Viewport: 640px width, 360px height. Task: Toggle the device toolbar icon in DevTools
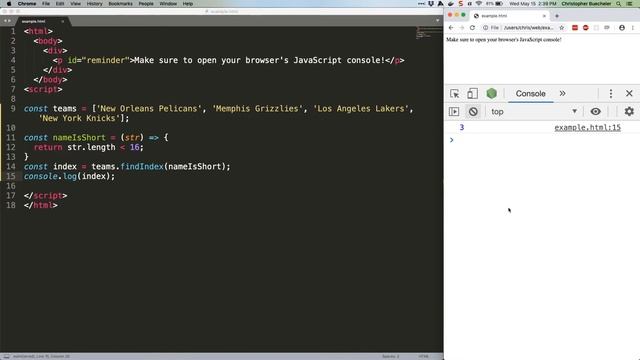click(x=472, y=93)
